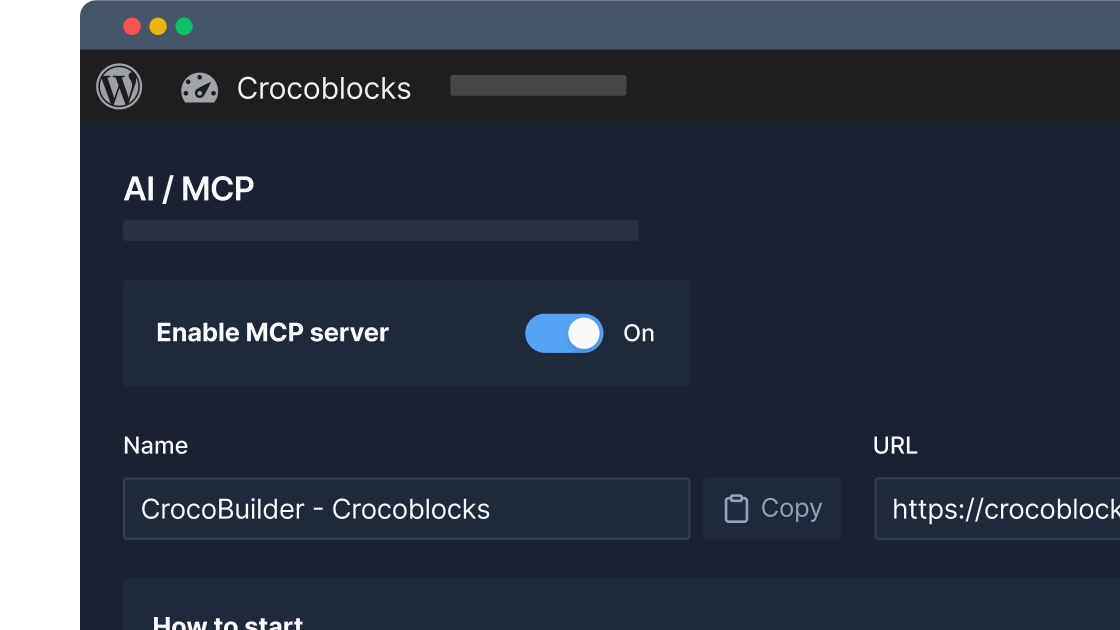This screenshot has height=630, width=1120.
Task: Click the How to start heading
Action: [228, 621]
